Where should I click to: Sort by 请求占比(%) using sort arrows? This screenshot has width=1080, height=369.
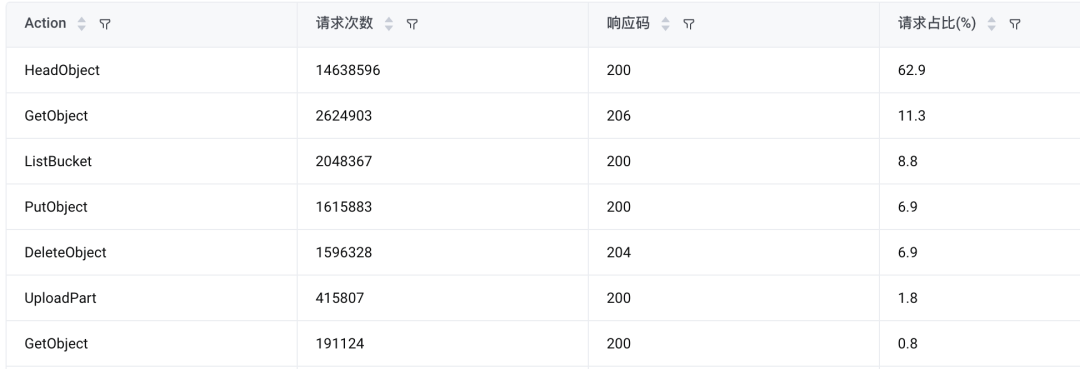pyautogui.click(x=992, y=24)
